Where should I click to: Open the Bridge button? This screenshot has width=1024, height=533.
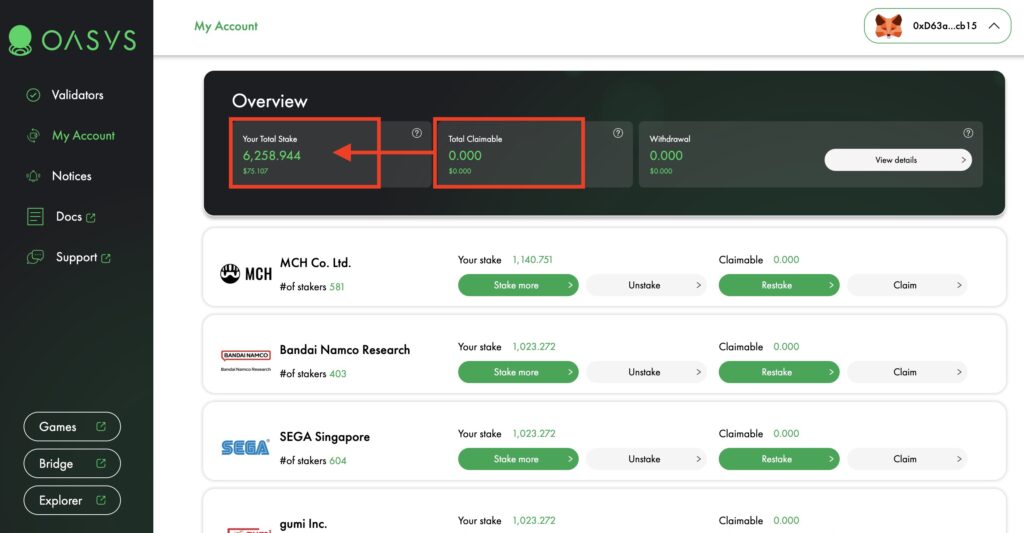point(72,463)
